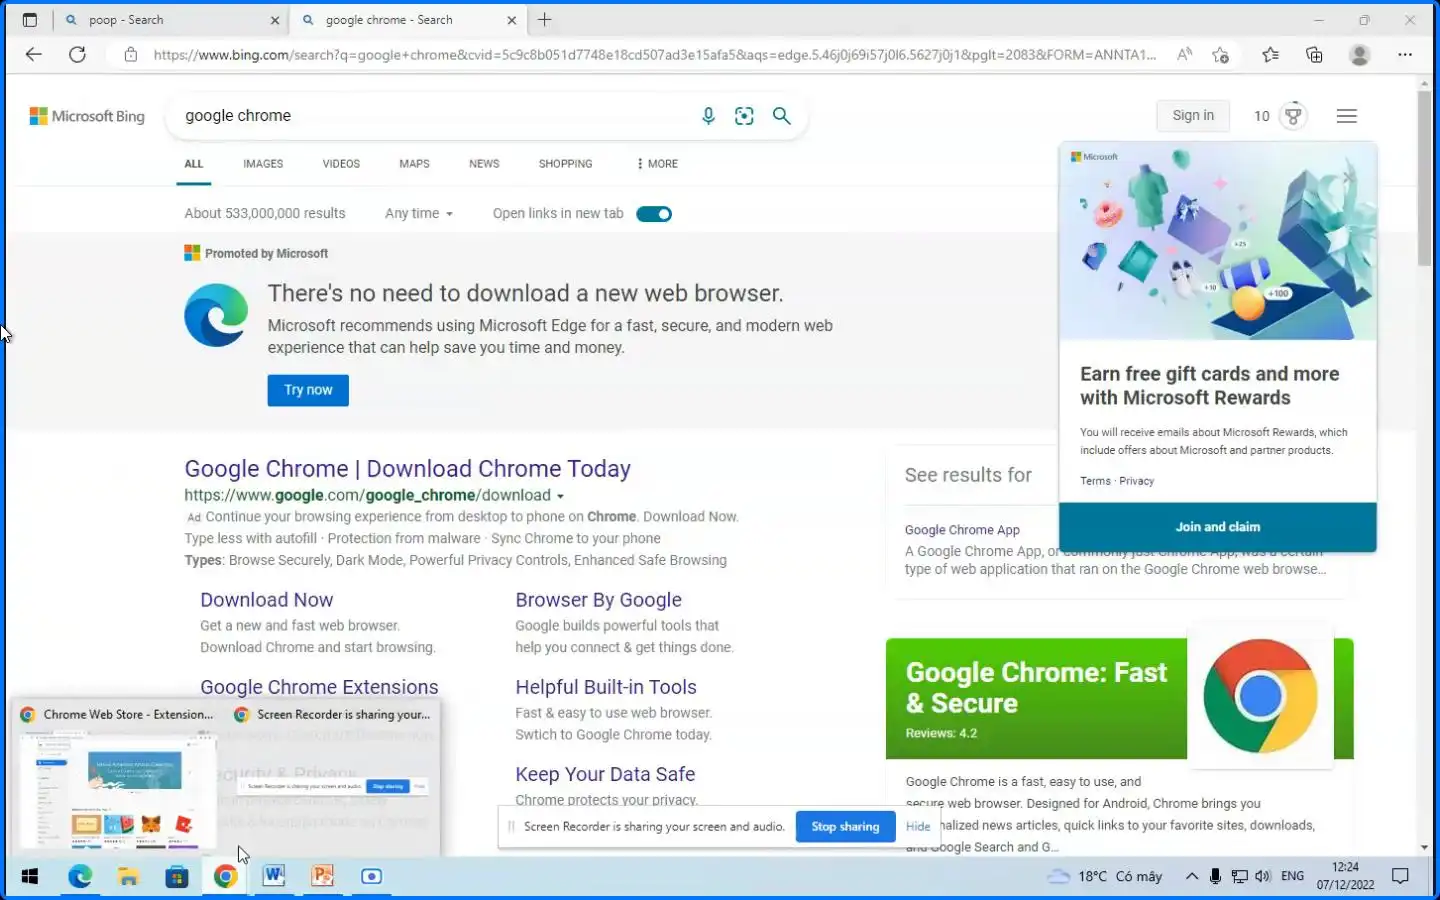This screenshot has height=900, width=1440.
Task: Toggle Open links in new tab switch
Action: click(x=654, y=214)
